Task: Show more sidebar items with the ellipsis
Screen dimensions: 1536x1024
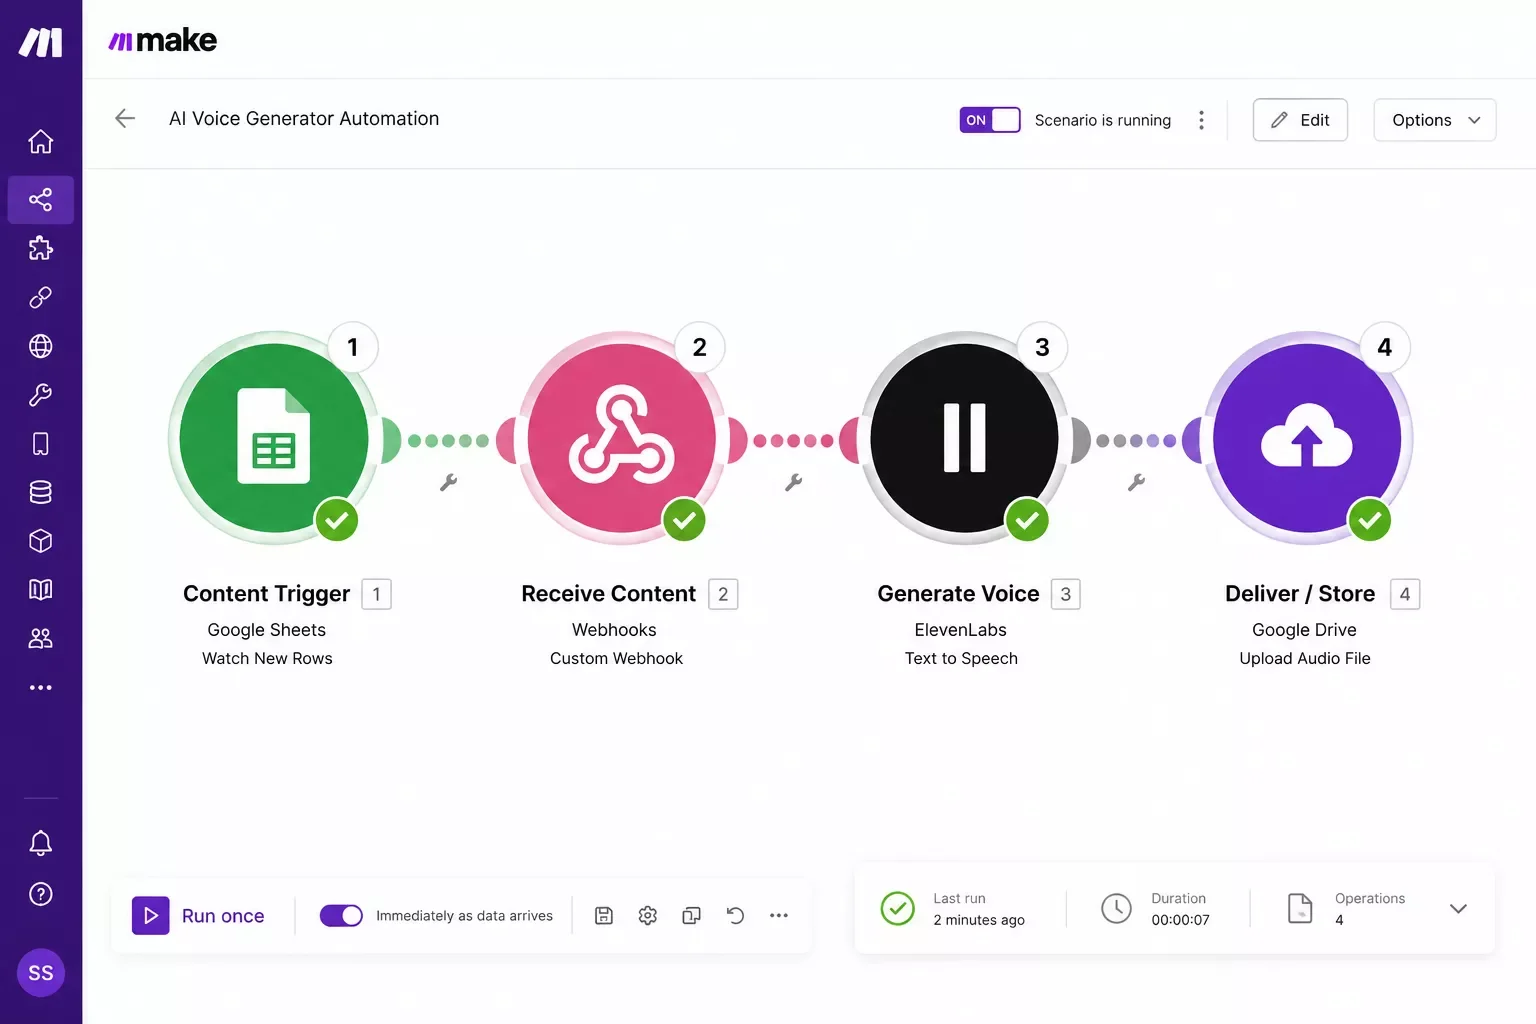Action: pos(41,687)
